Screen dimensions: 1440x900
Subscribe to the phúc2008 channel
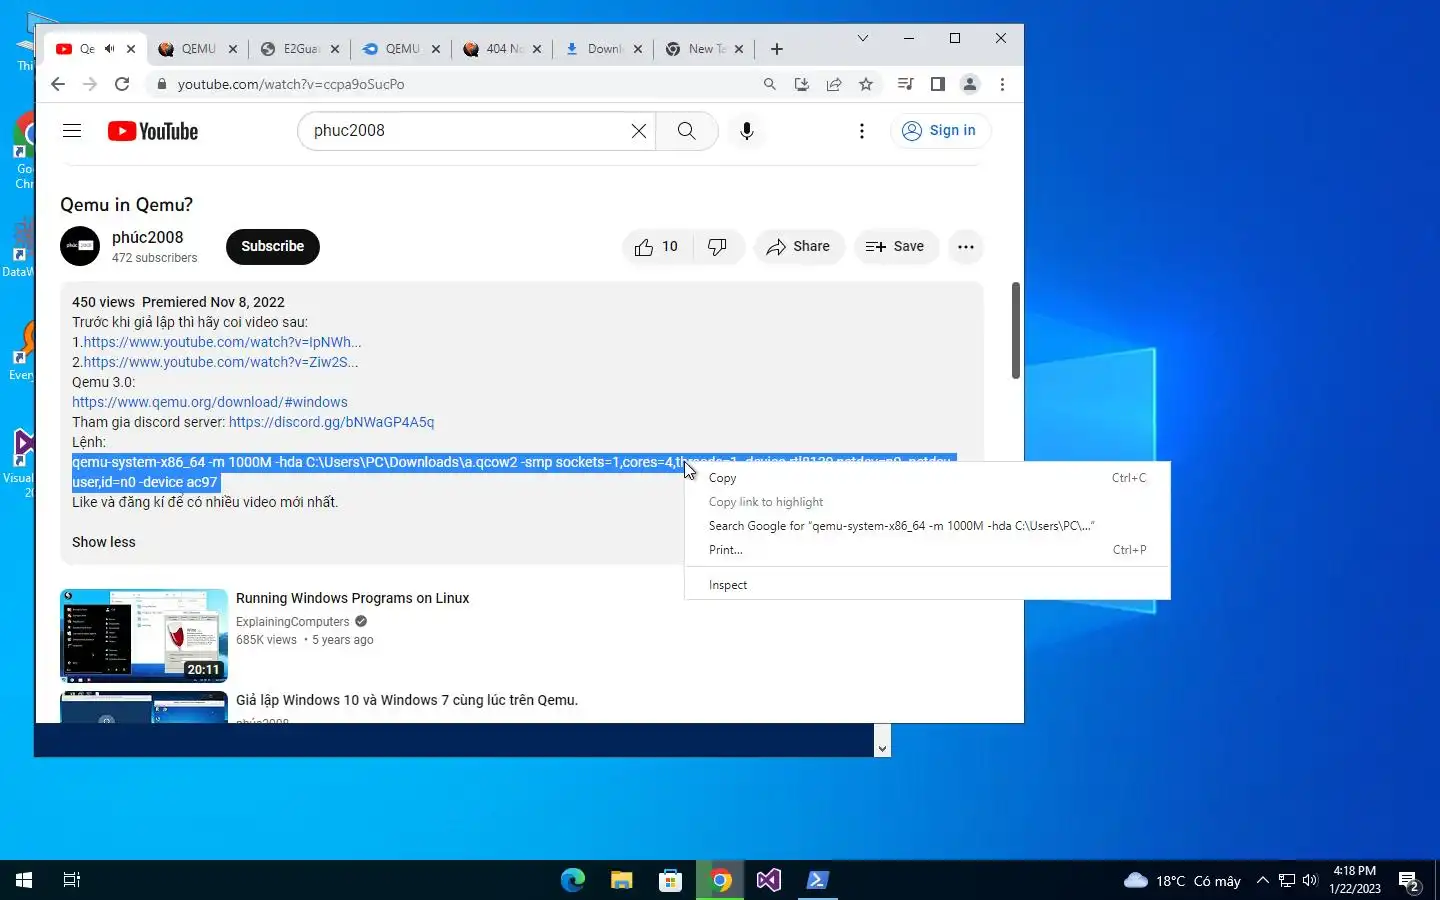click(x=273, y=246)
